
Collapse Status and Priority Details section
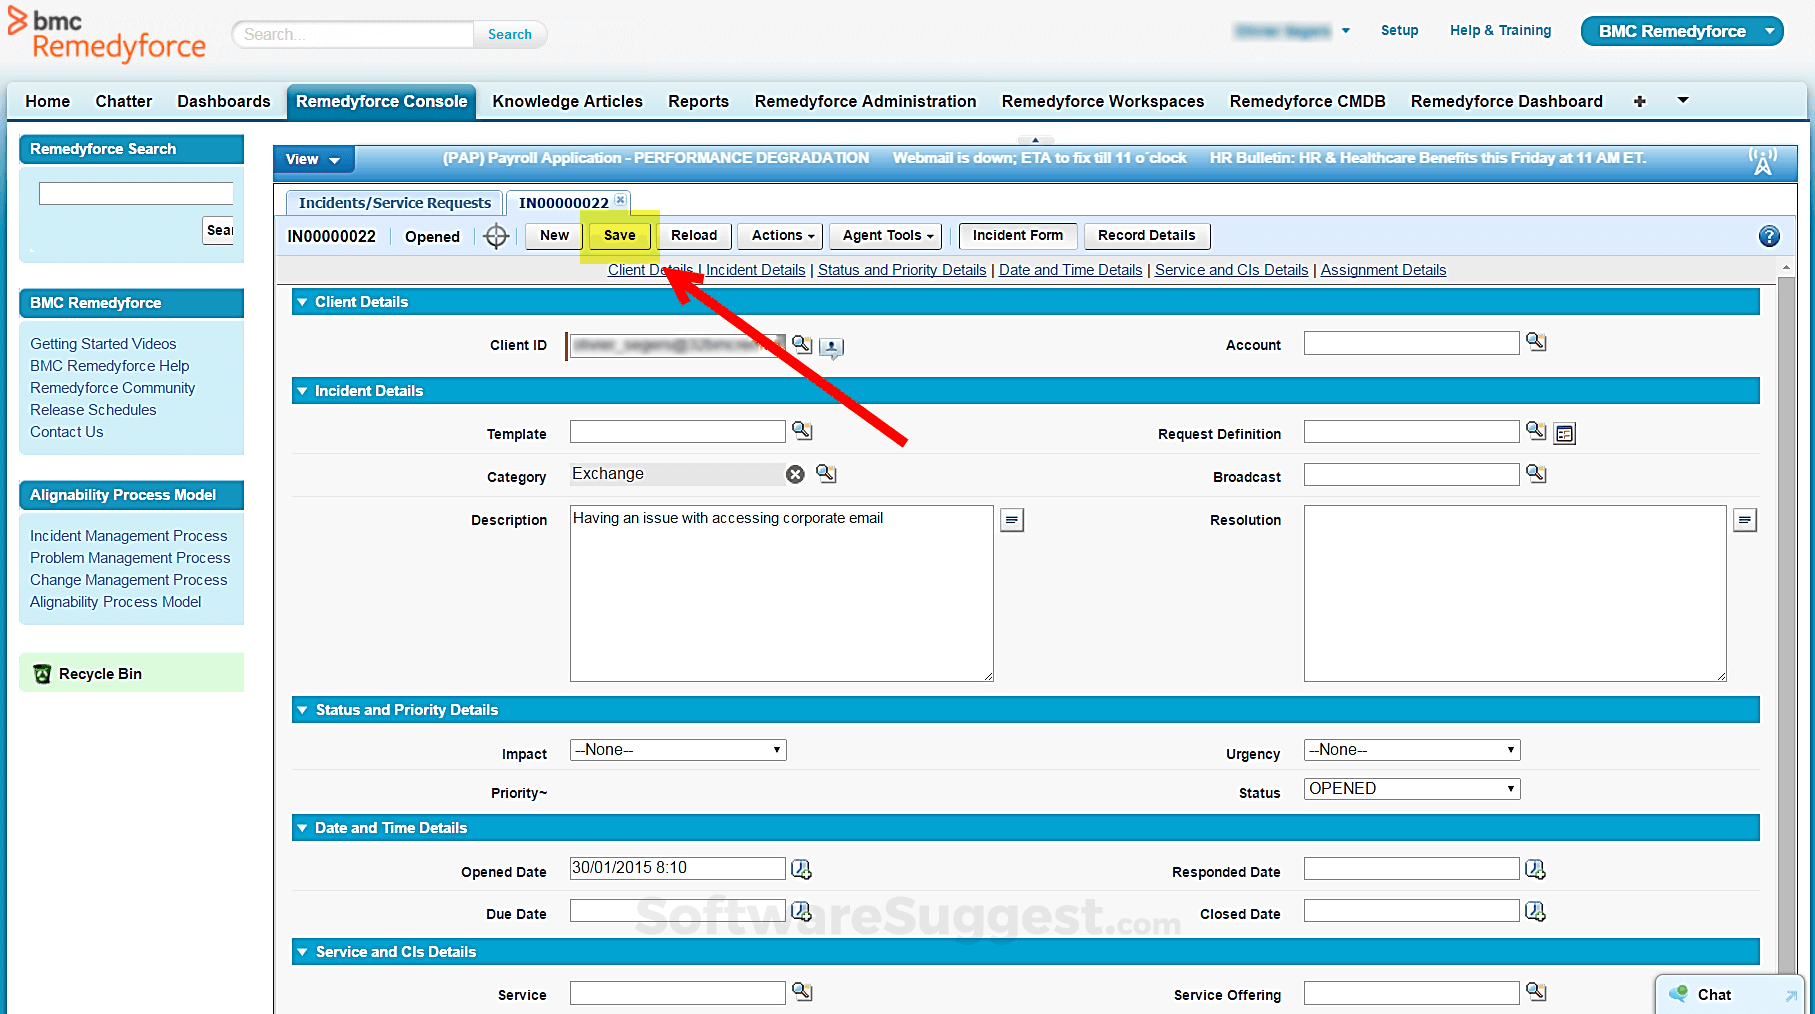point(302,710)
